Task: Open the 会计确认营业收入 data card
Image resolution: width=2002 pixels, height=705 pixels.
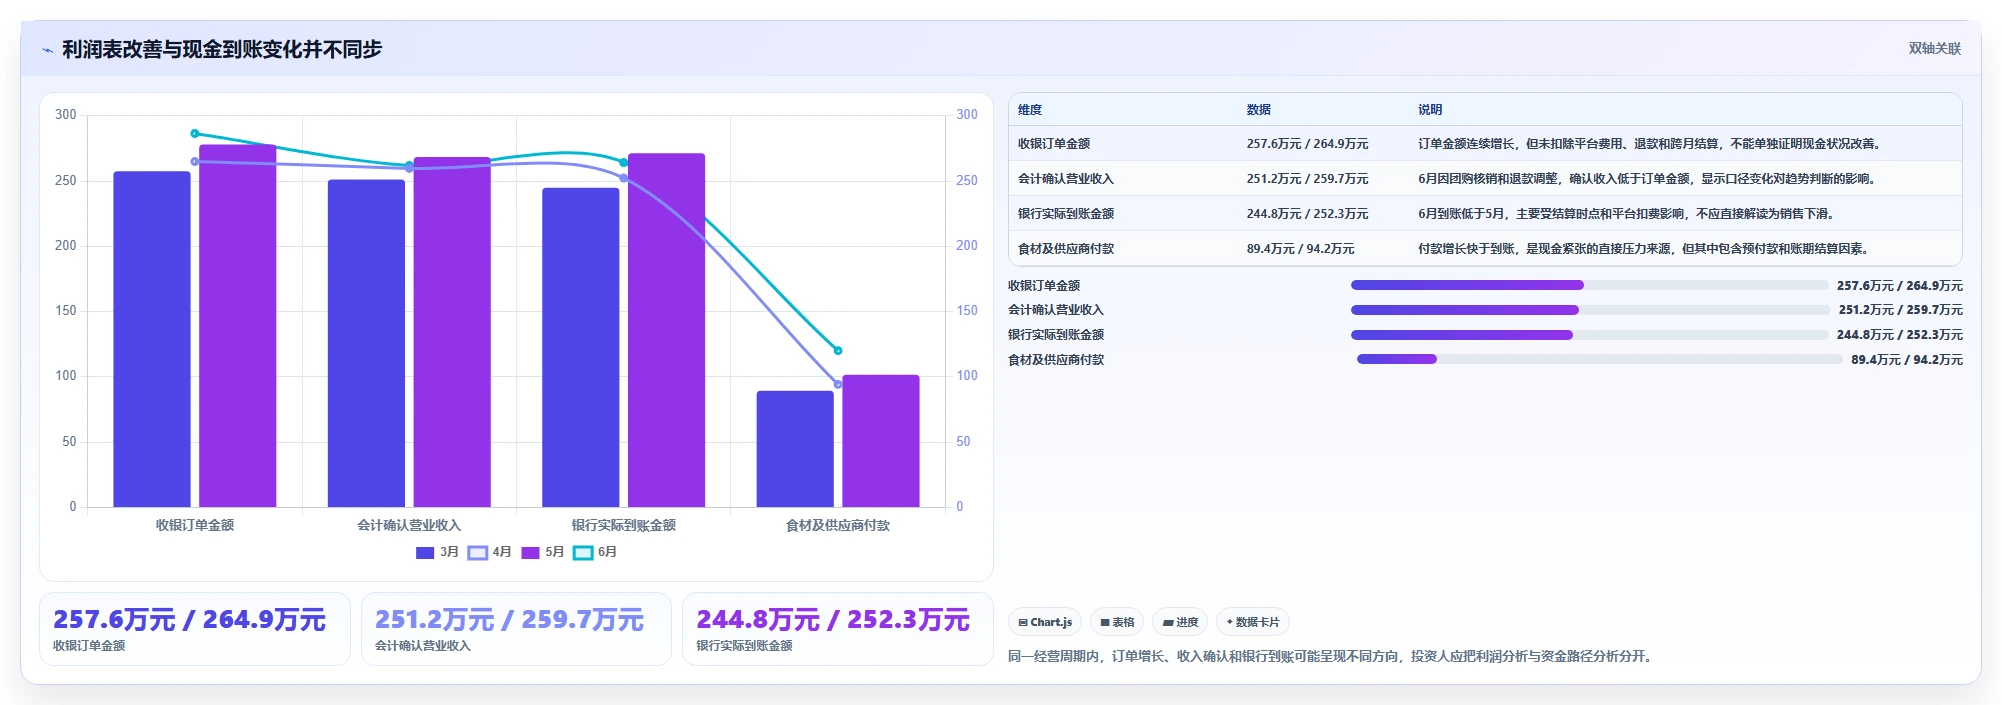Action: [x=516, y=629]
